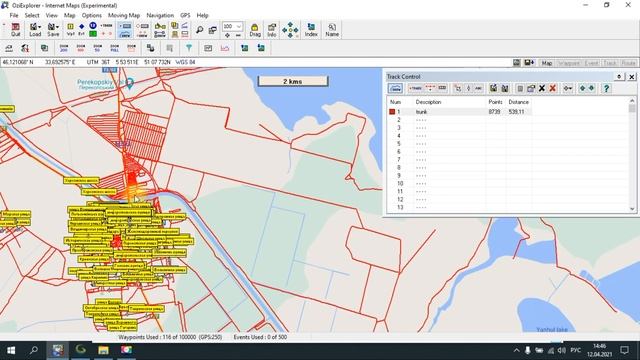Viewport: 640px width, 360px height.
Task: Click the Quit toolbar icon
Action: 16,30
